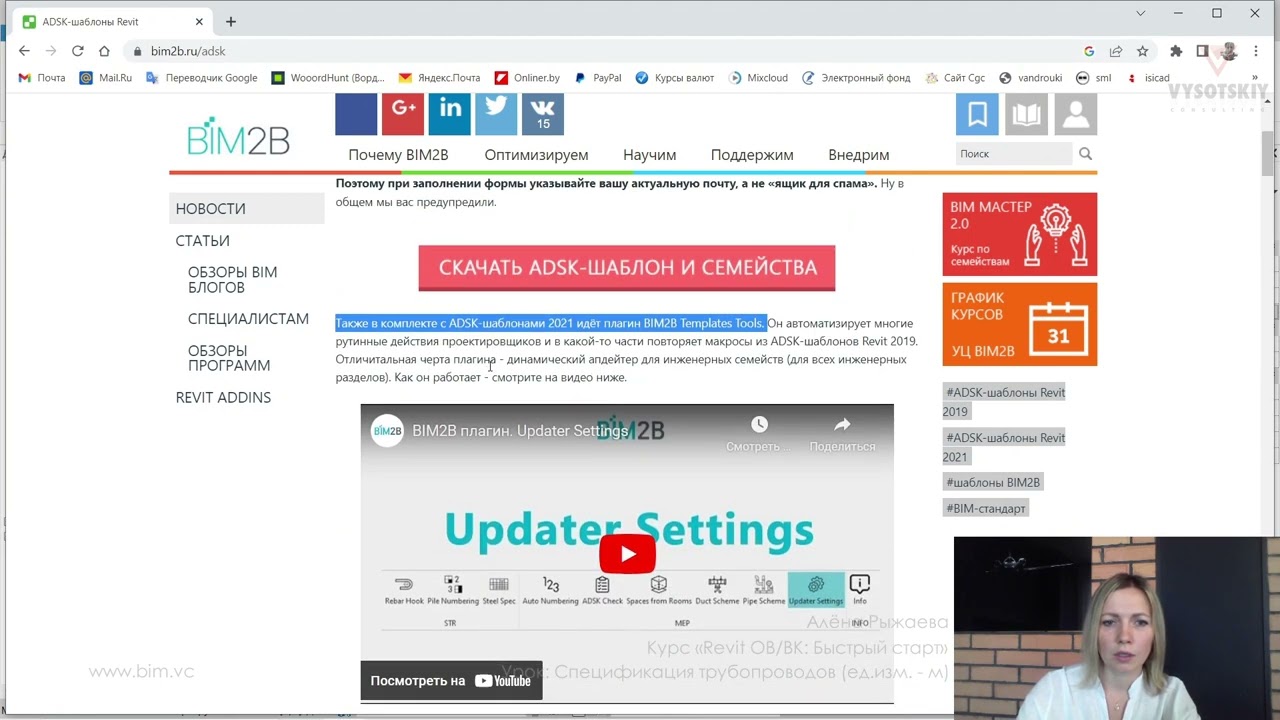Open the bookmark ribbon icon in site header
This screenshot has height=720, width=1280.
coord(977,114)
